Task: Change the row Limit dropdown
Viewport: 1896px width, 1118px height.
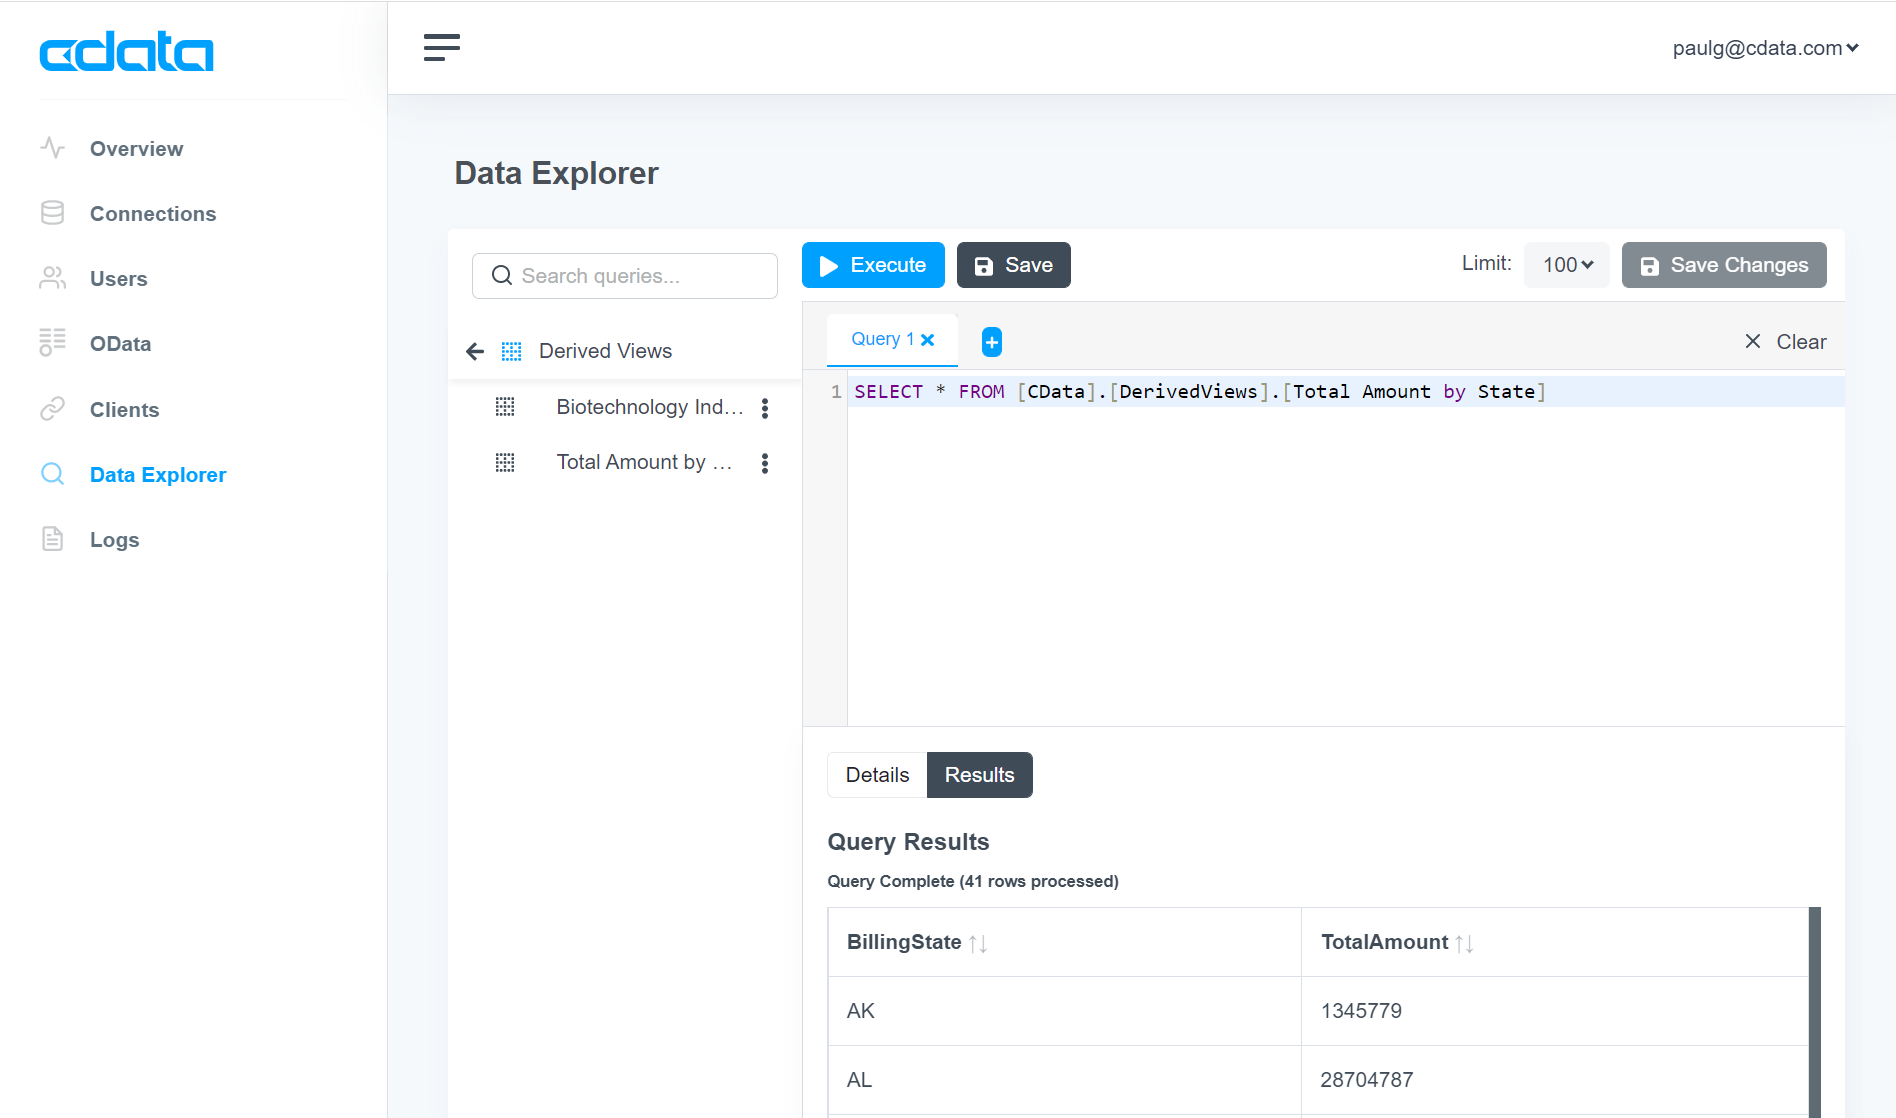Action: 1567,265
